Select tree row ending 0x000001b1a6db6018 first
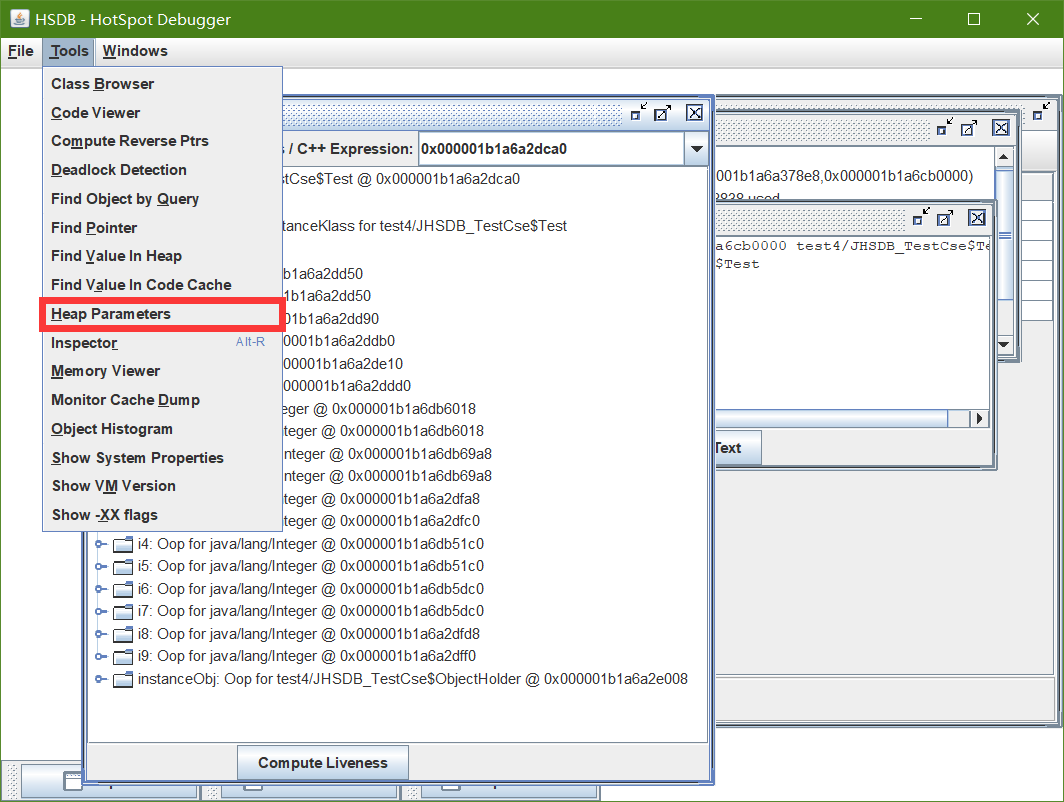The image size is (1064, 802). pyautogui.click(x=379, y=409)
